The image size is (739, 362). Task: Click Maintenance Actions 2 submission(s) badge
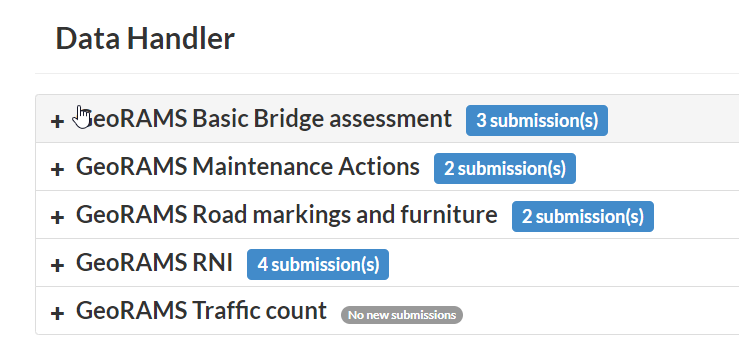click(505, 169)
